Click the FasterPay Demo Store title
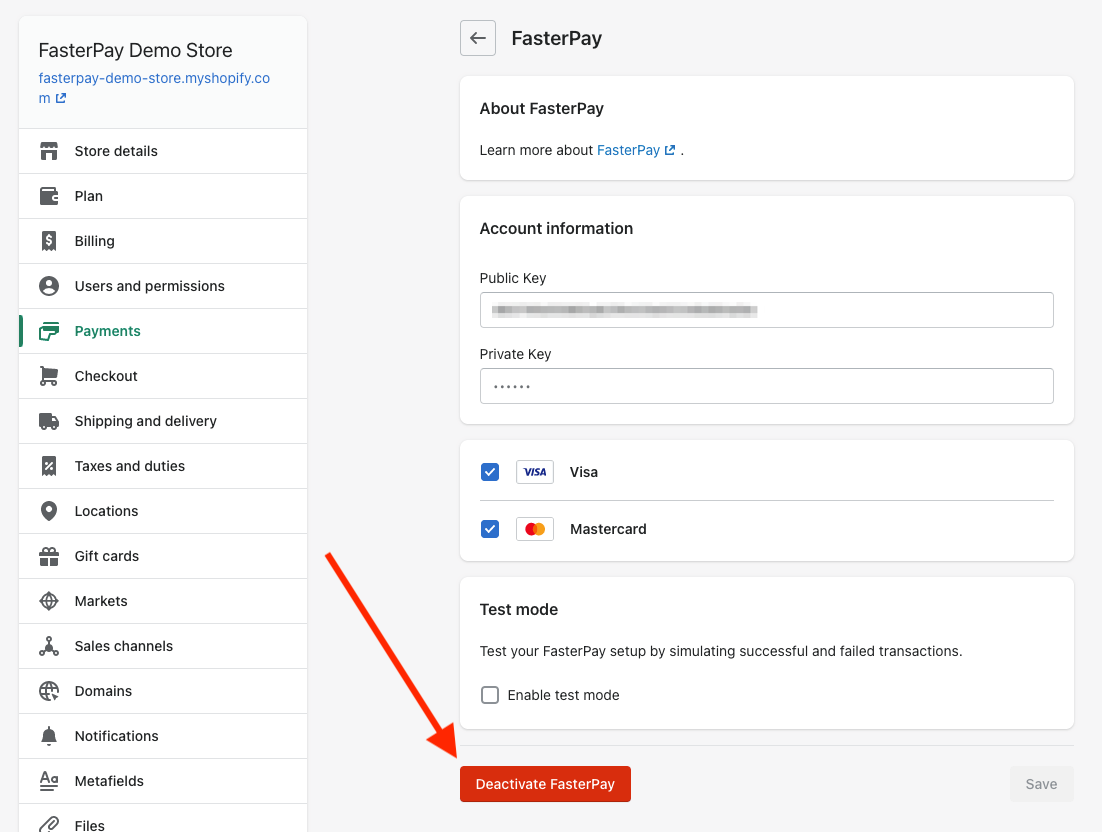 click(136, 51)
